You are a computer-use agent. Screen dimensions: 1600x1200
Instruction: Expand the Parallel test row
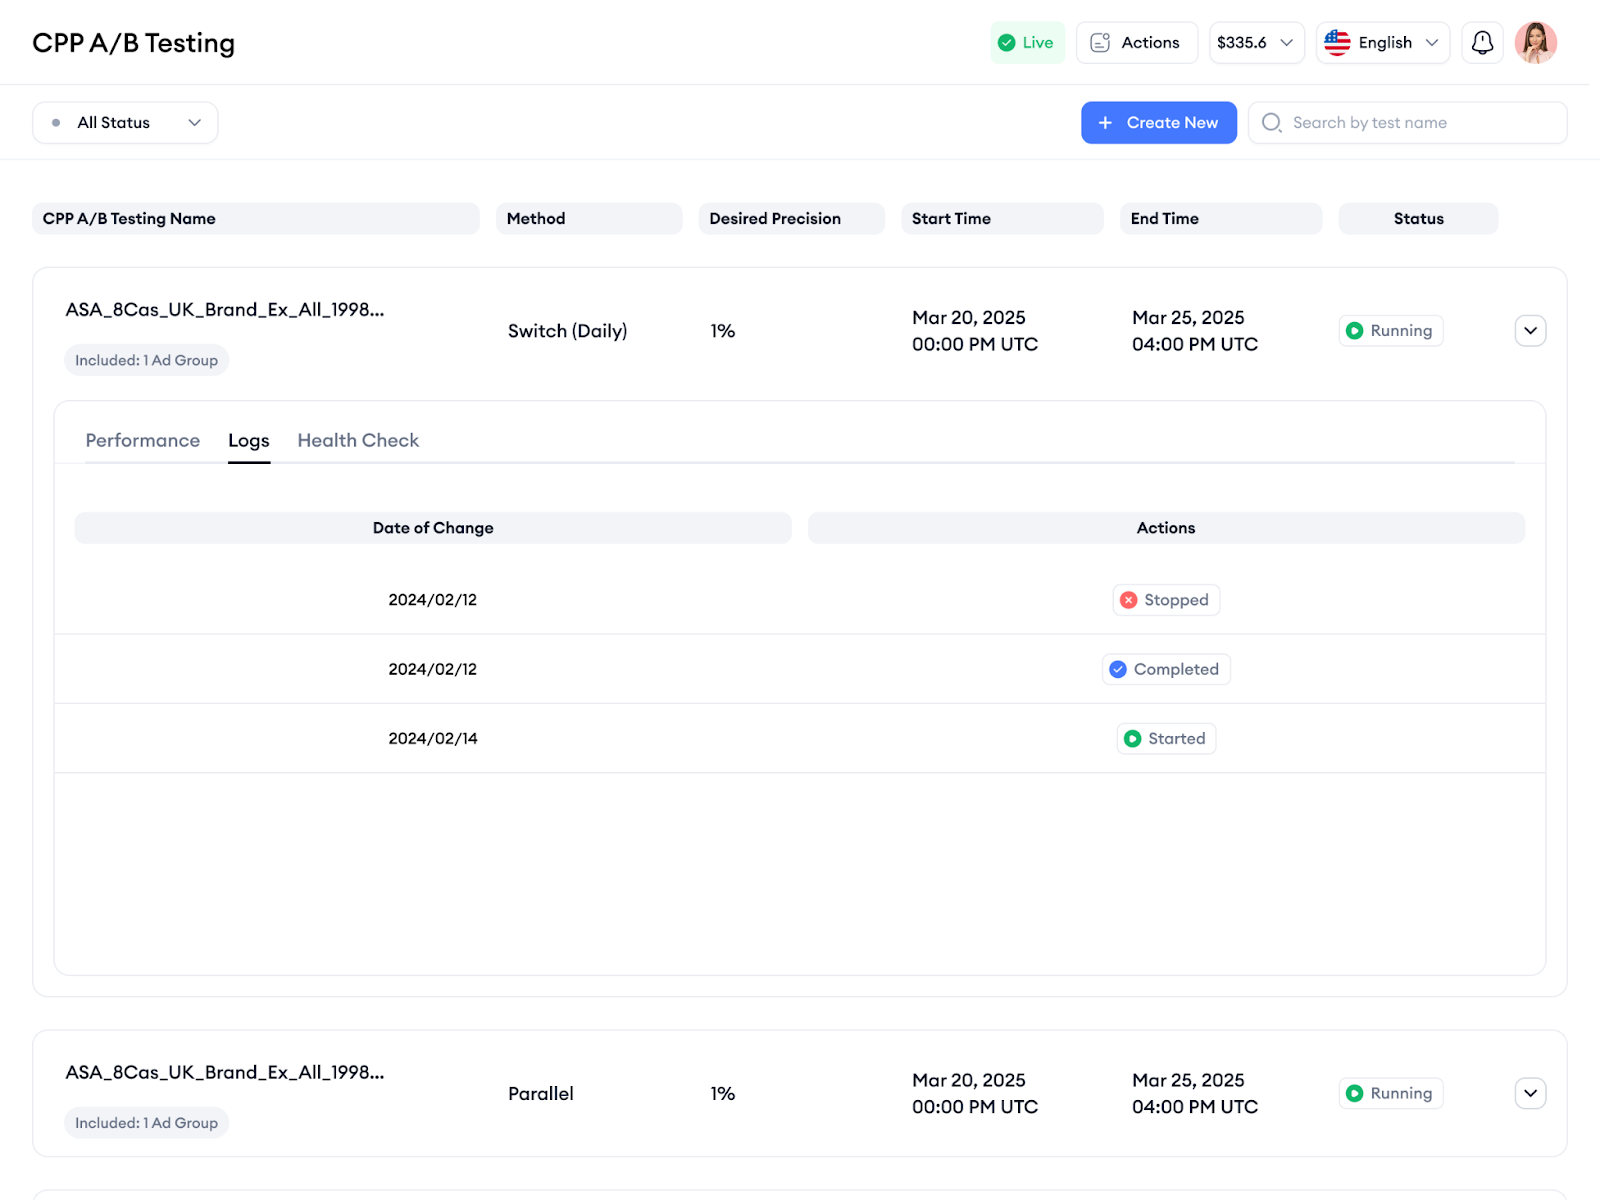pyautogui.click(x=1530, y=1094)
